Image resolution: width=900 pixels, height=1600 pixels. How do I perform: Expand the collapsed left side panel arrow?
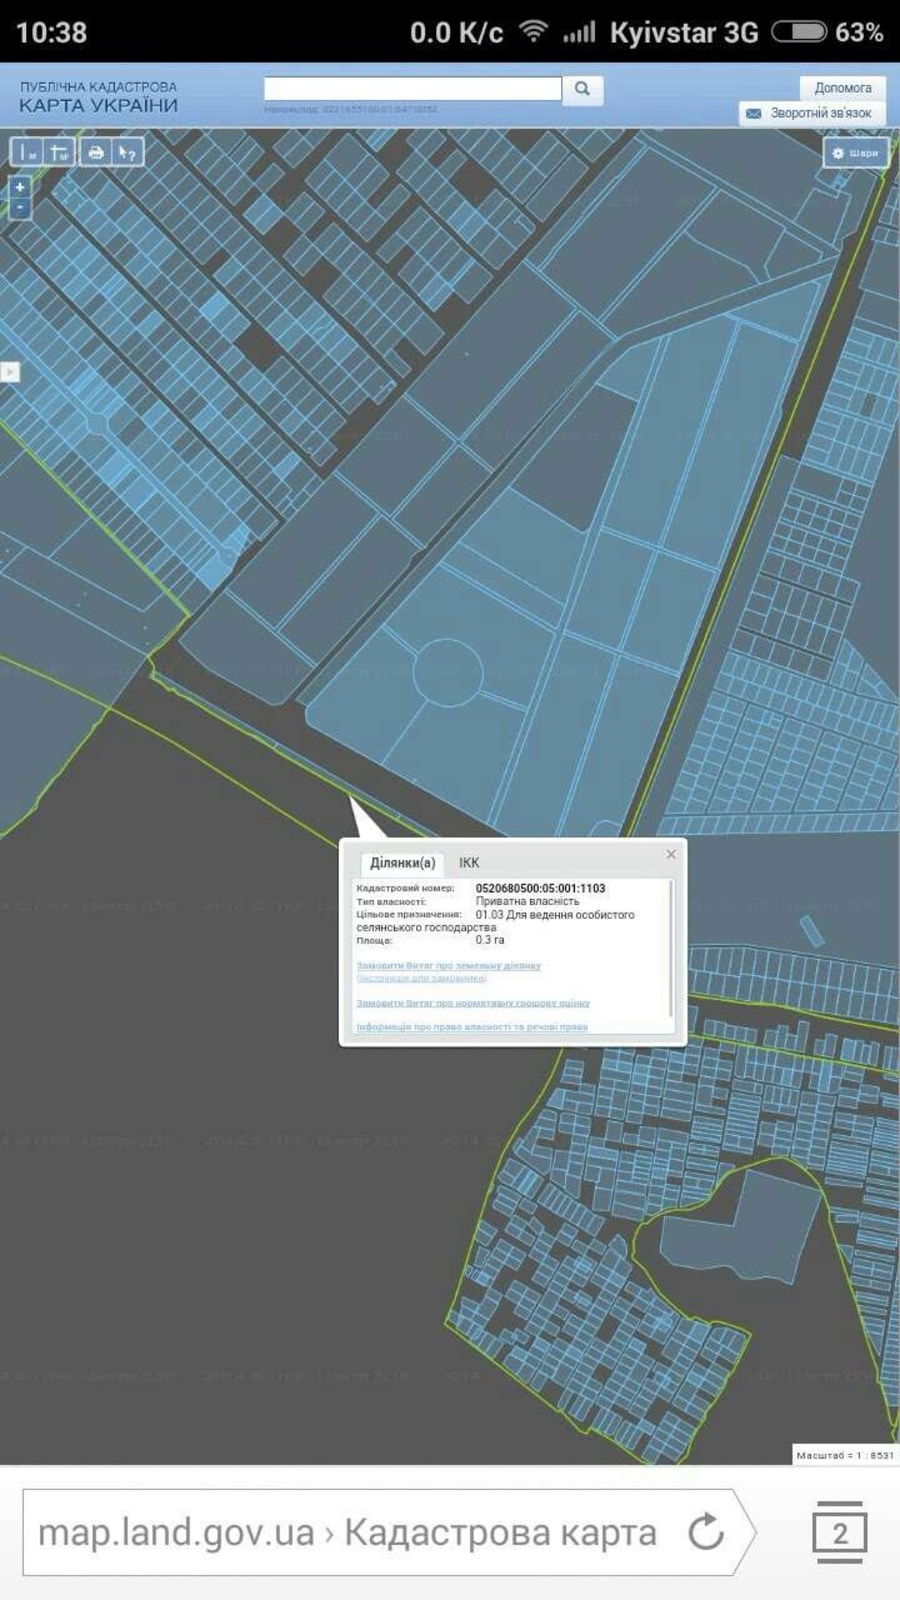point(9,371)
